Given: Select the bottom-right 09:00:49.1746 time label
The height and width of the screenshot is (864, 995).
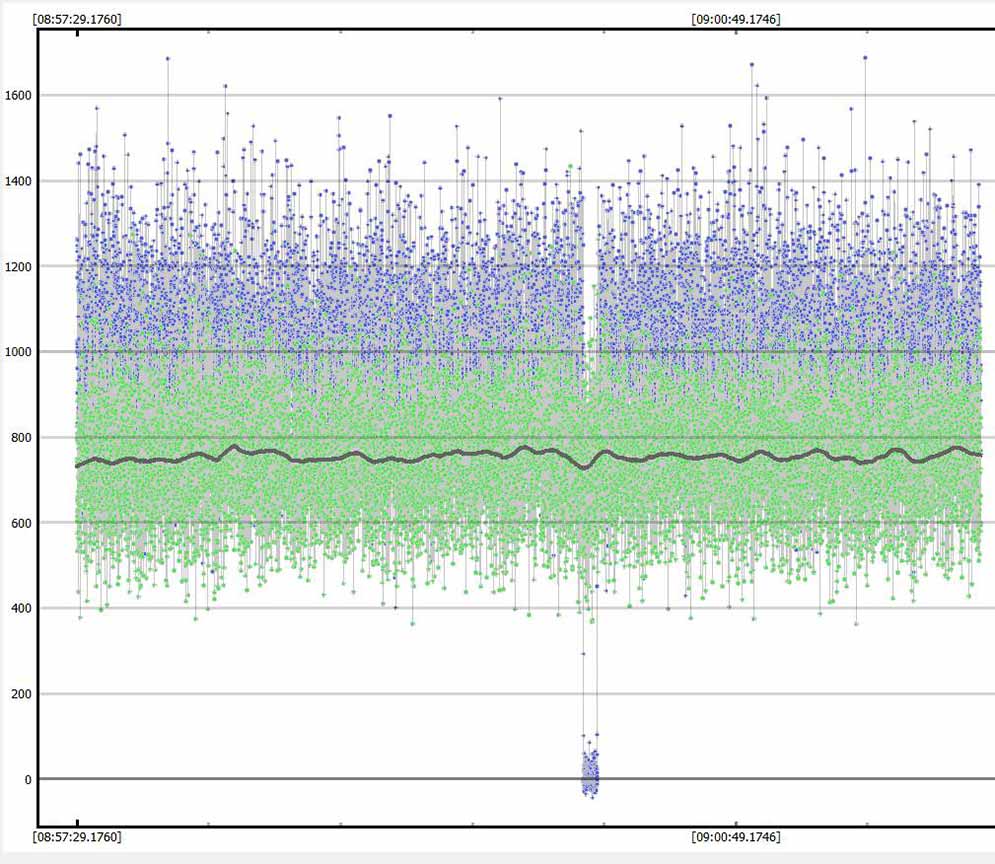Looking at the screenshot, I should [x=736, y=836].
